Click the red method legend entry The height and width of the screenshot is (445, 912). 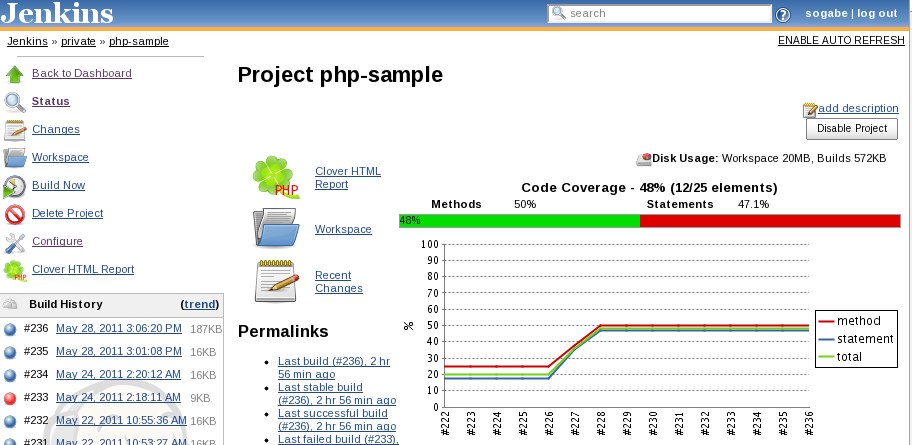coord(849,321)
